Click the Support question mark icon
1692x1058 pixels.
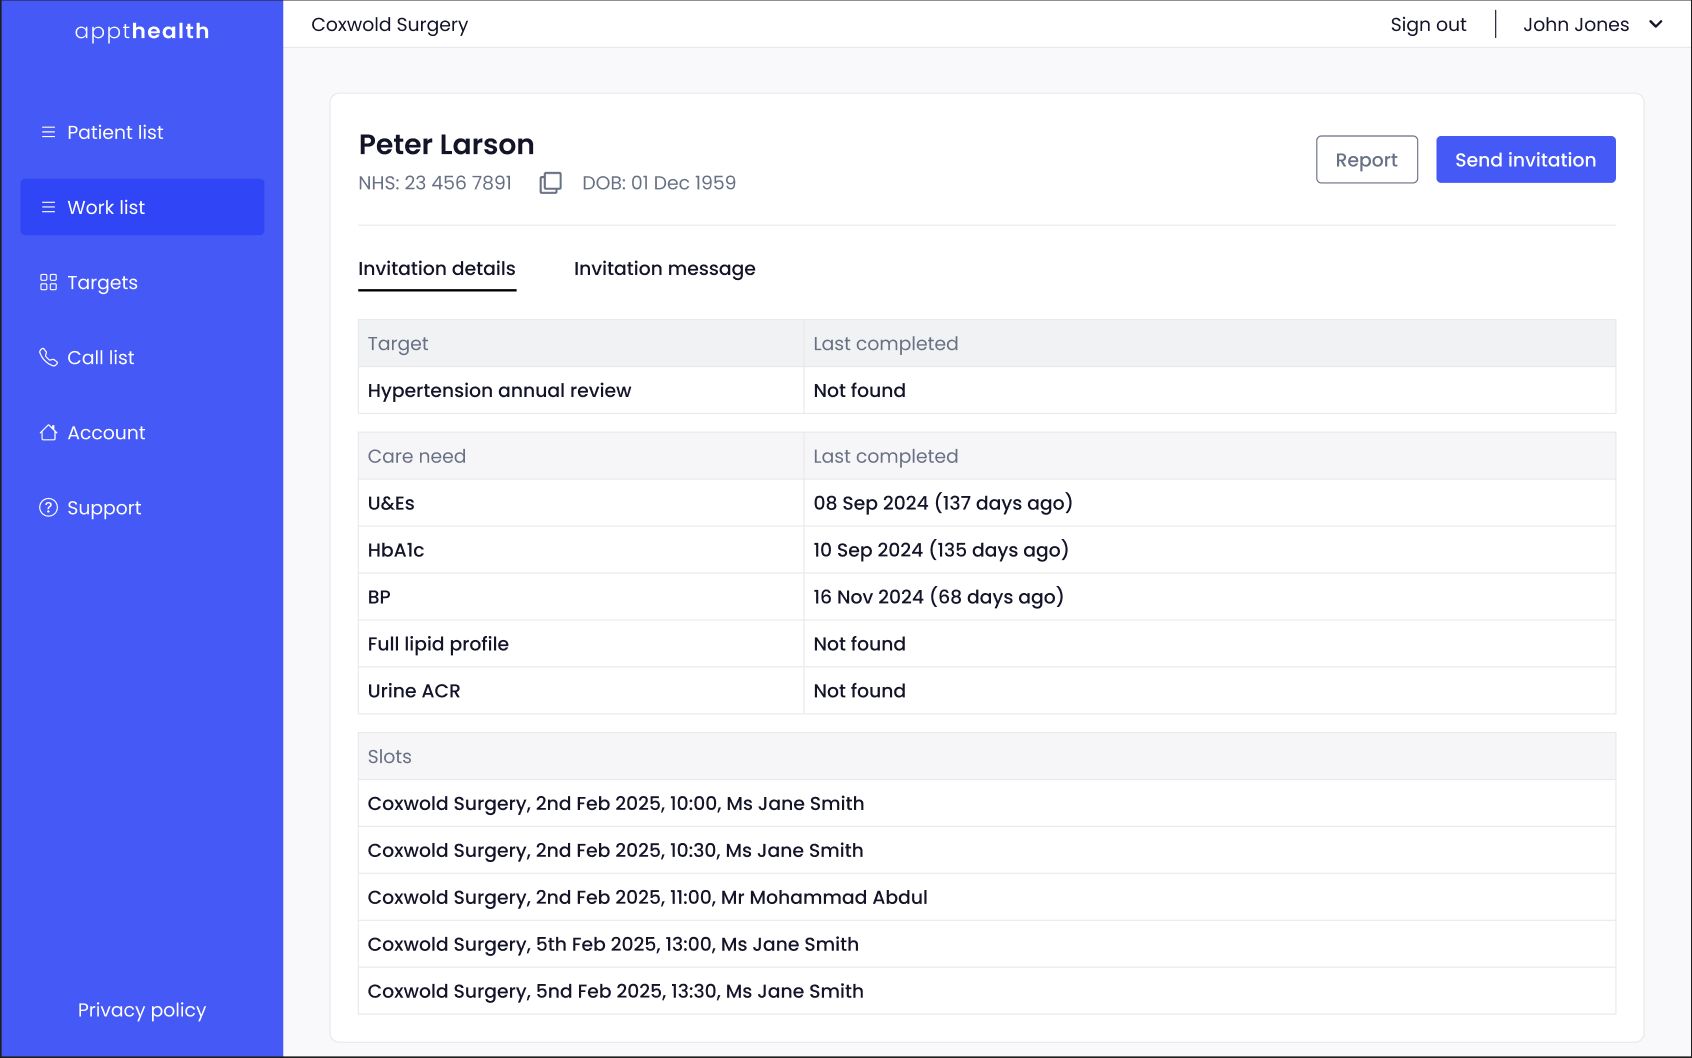[48, 507]
